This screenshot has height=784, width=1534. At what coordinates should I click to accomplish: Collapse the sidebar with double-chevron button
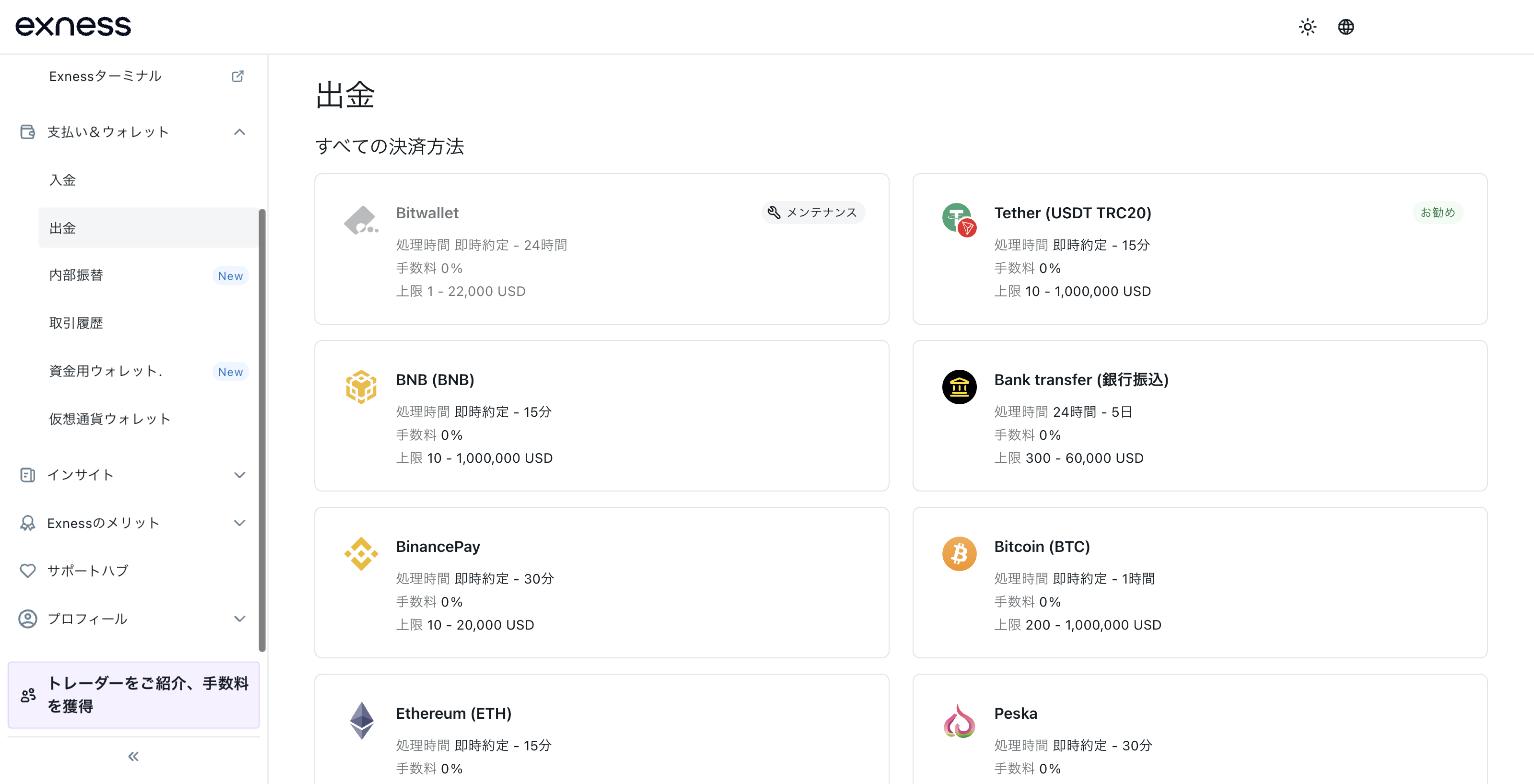coord(133,757)
